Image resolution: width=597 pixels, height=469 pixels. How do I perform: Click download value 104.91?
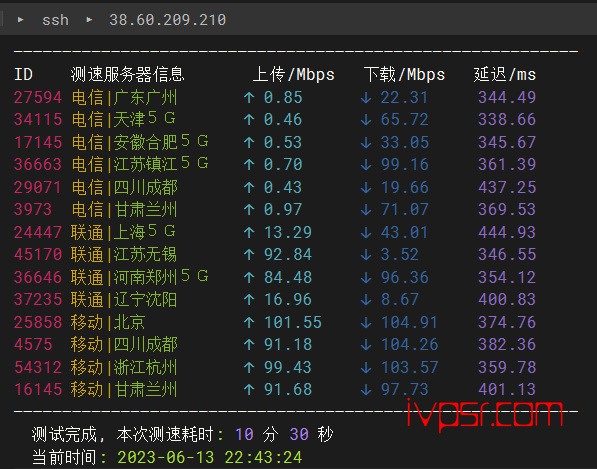[409, 322]
